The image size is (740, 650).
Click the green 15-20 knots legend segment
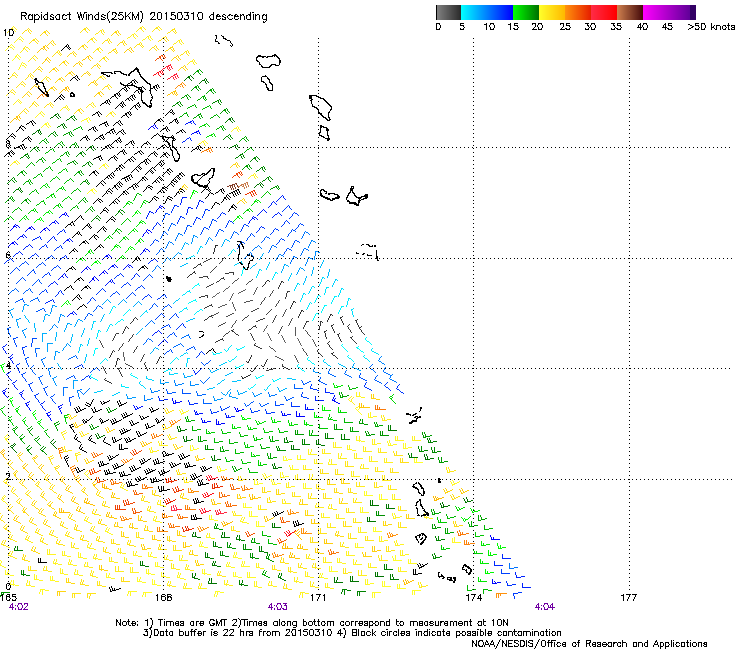[x=526, y=12]
